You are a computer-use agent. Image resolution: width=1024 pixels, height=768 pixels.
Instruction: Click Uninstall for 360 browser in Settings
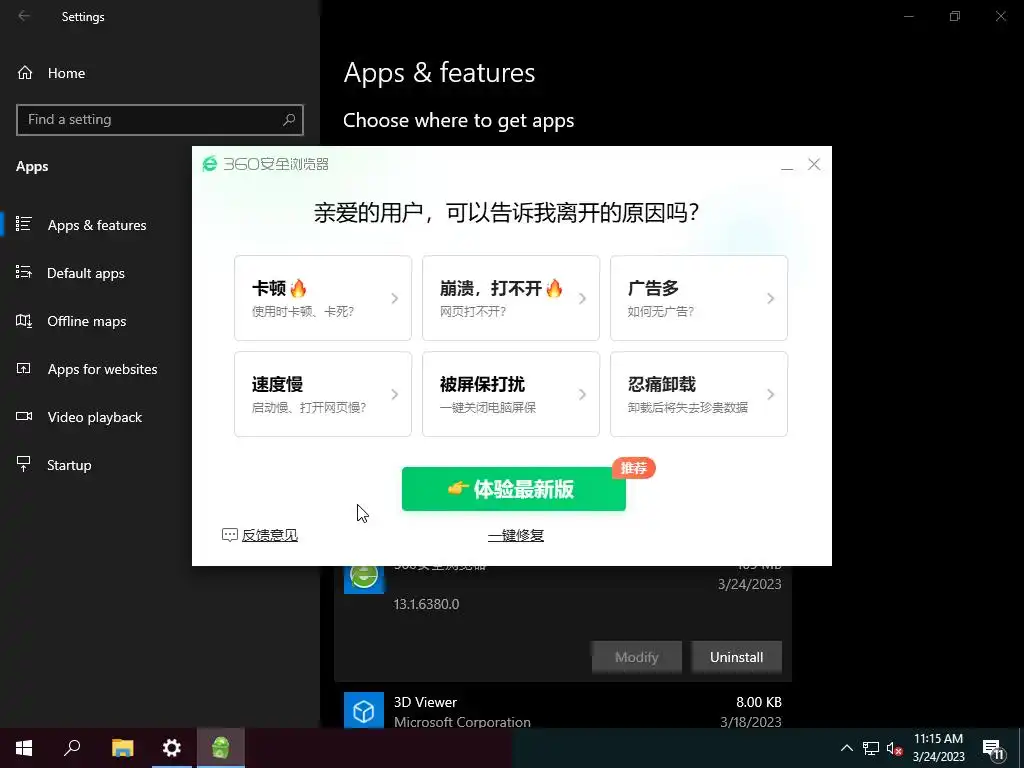pyautogui.click(x=736, y=657)
